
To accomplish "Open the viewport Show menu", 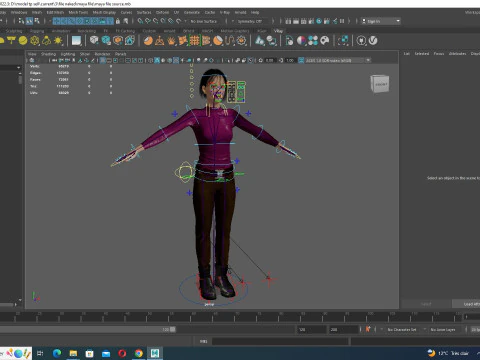I will coord(85,54).
